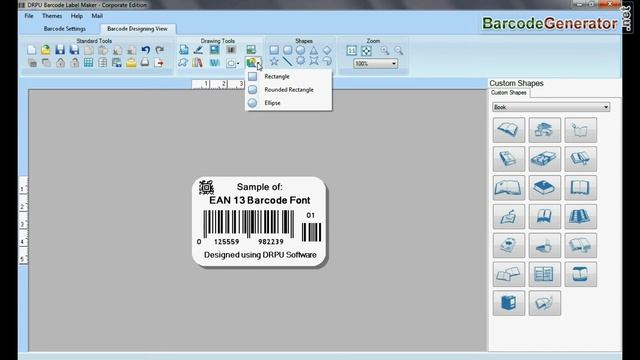Screen dimensions: 640x360
Task: Open the 100% zoom level dropdown
Action: [393, 63]
